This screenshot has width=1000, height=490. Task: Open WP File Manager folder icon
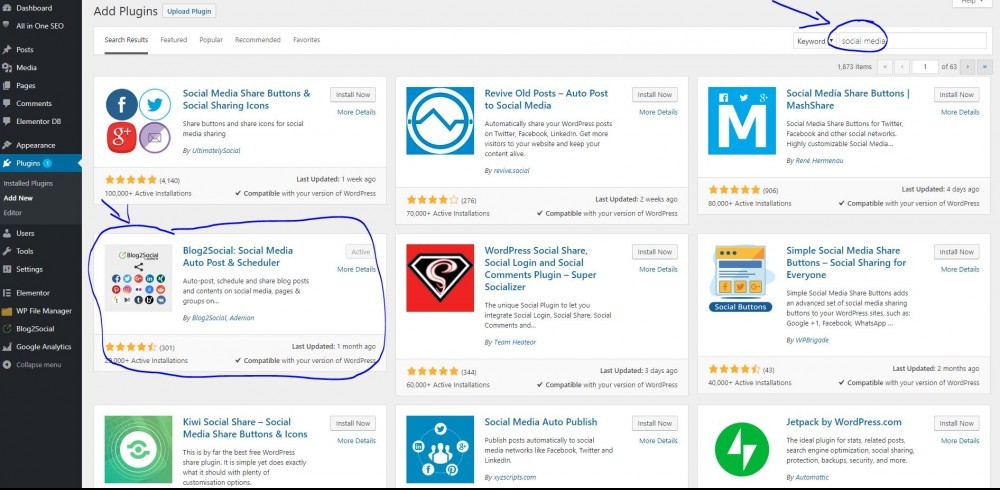[6, 311]
